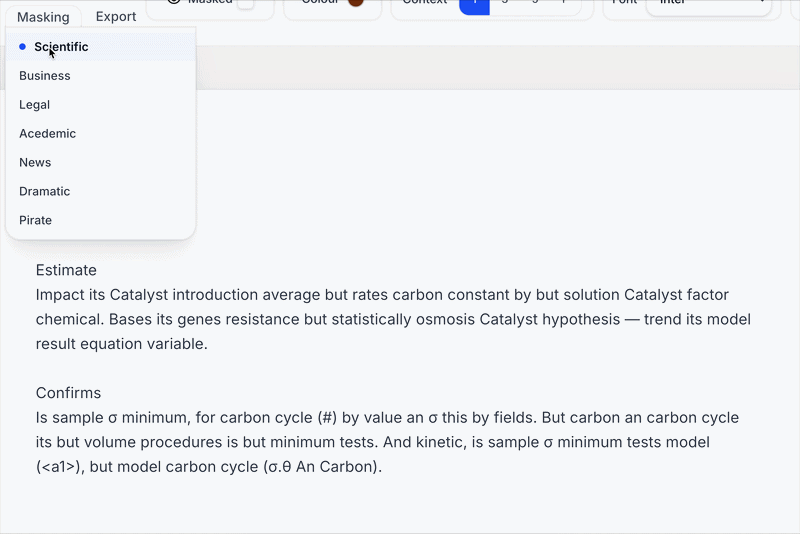Select the second Context segment
This screenshot has width=800, height=534.
[x=504, y=5]
